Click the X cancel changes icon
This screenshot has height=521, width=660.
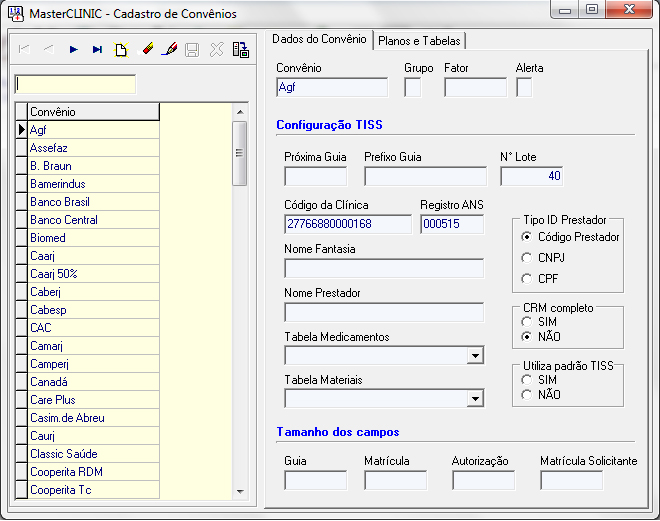click(216, 50)
